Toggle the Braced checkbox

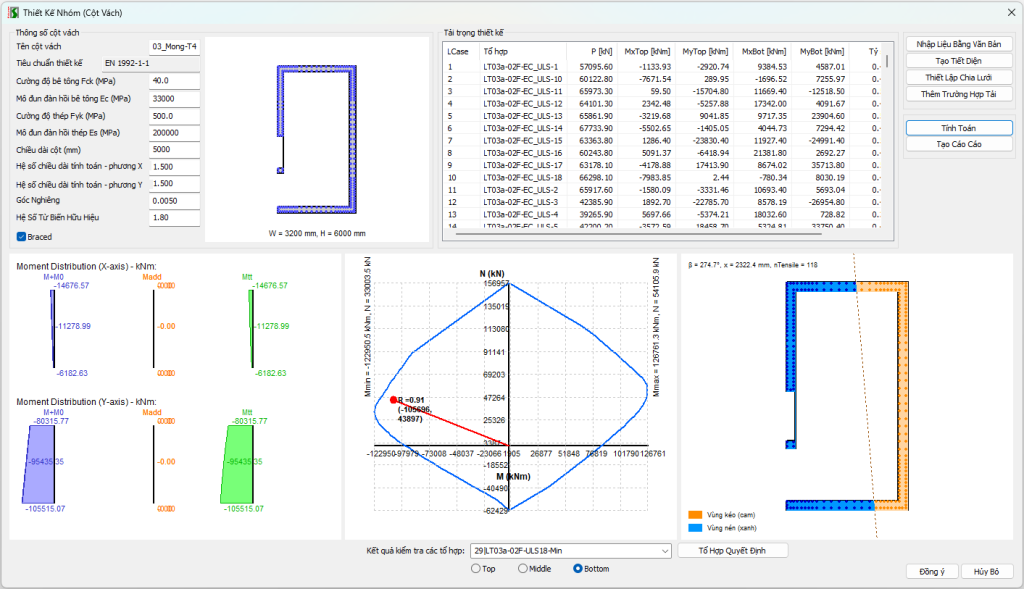tap(22, 237)
